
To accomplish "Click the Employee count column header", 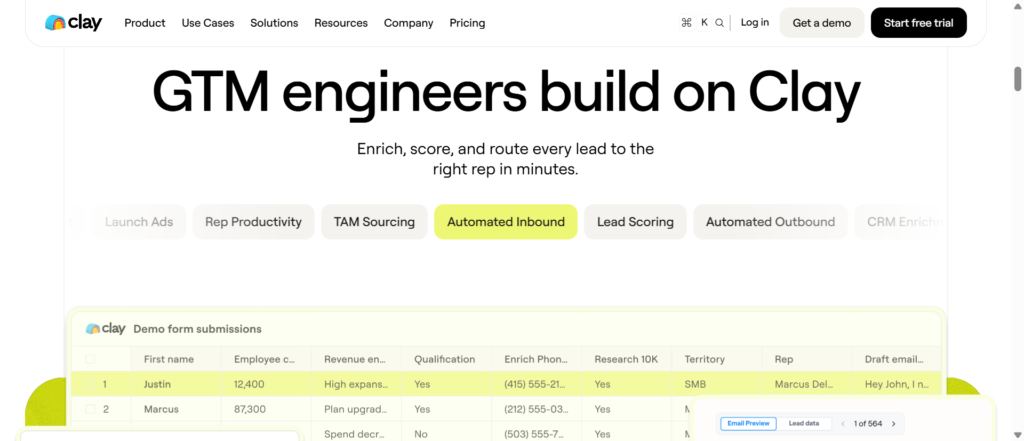I will [264, 359].
